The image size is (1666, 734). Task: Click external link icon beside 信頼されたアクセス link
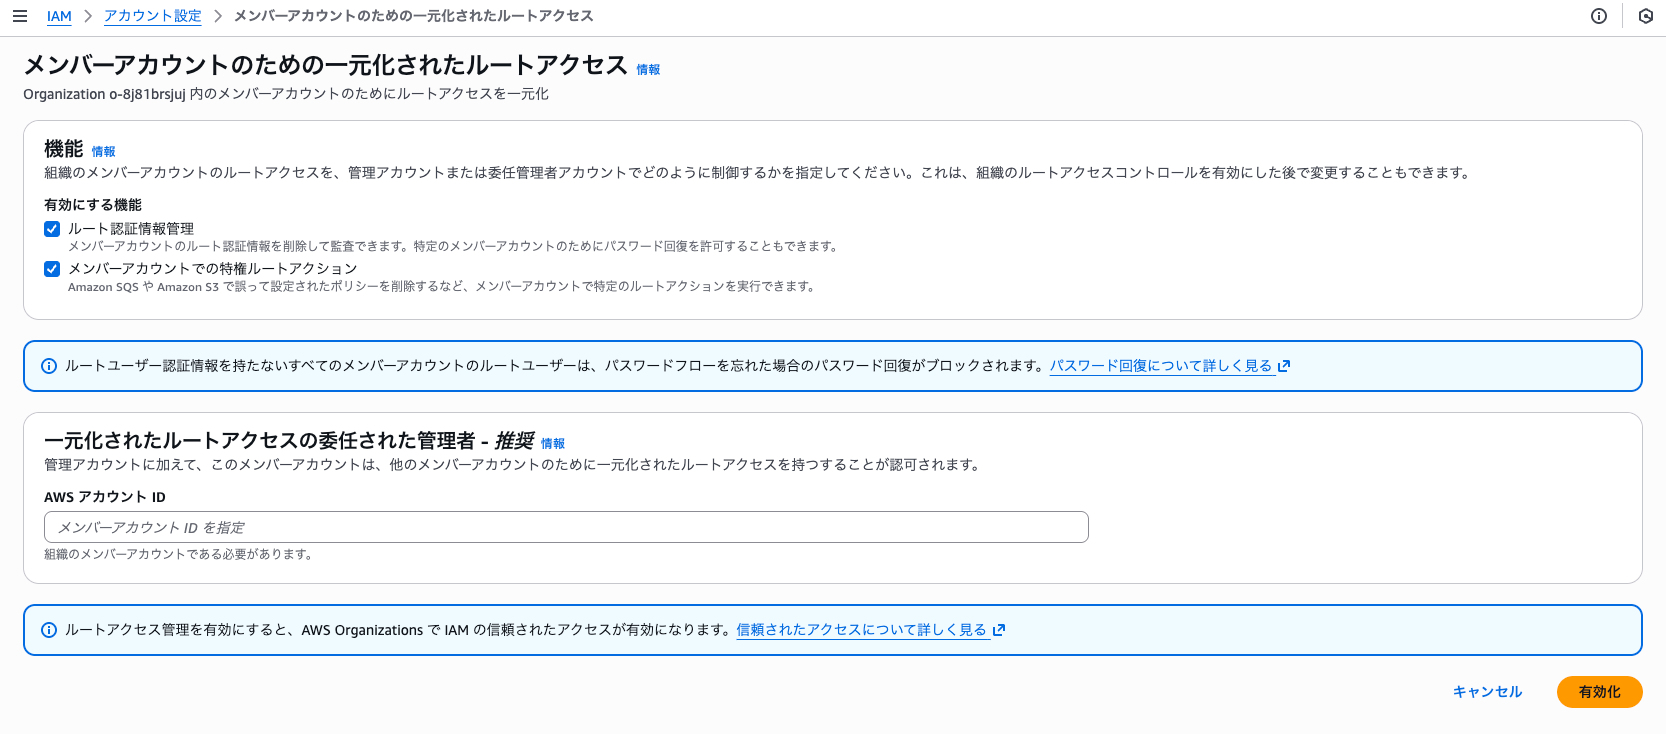point(999,630)
